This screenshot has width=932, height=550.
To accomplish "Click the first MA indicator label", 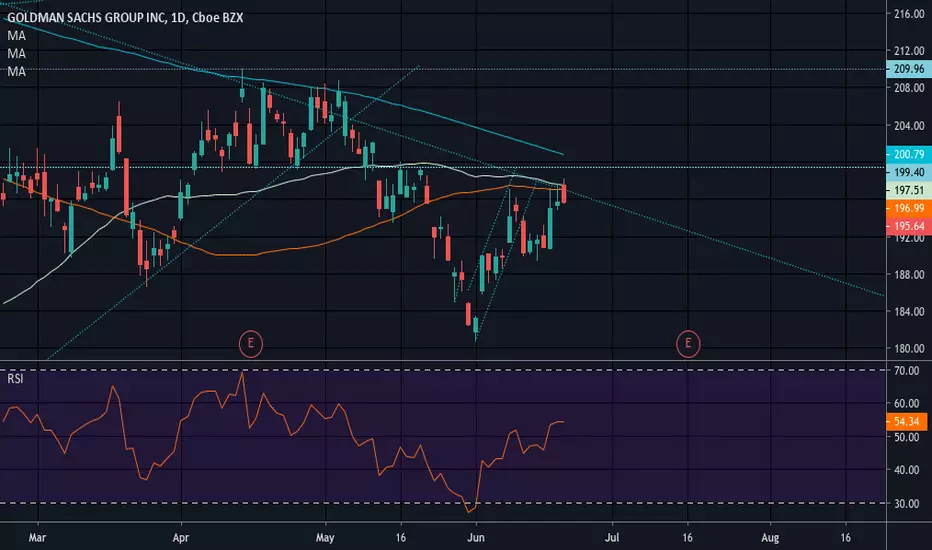I will coord(17,36).
